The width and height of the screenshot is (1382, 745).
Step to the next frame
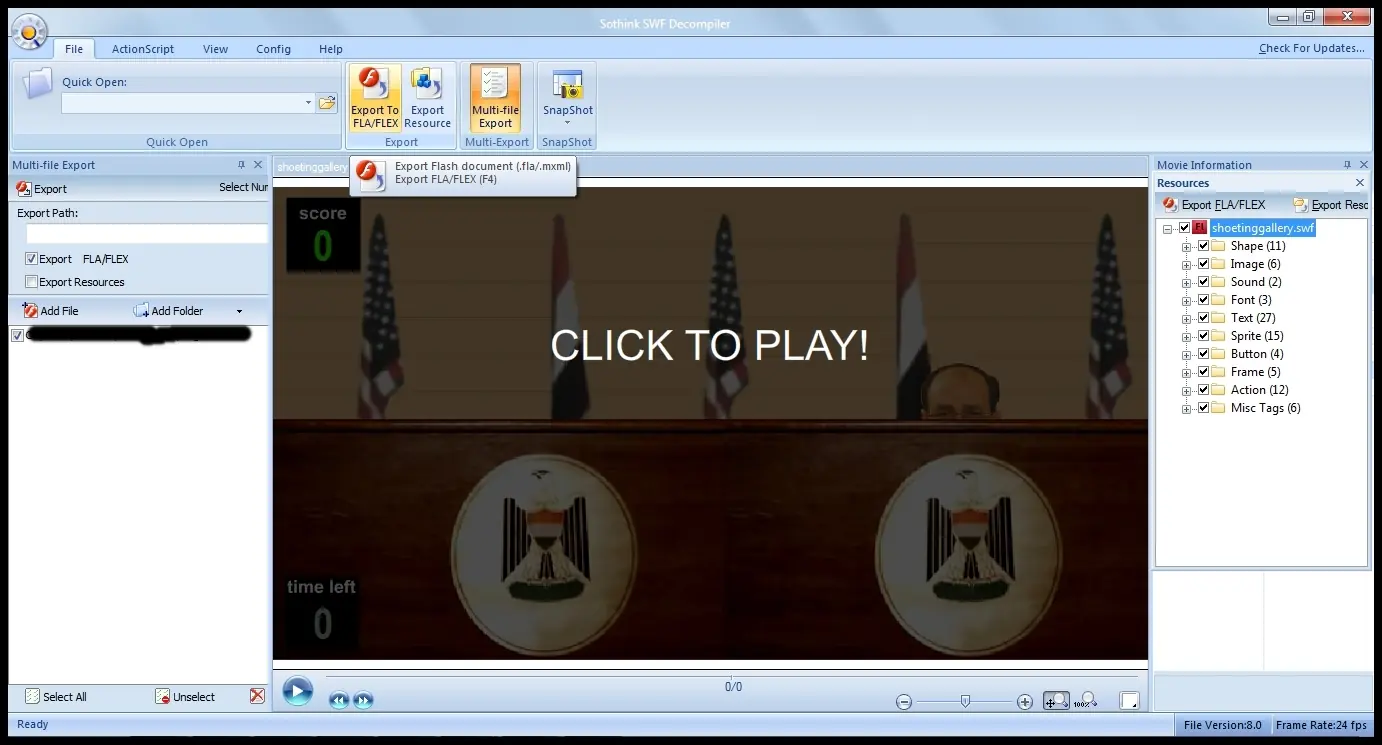363,701
